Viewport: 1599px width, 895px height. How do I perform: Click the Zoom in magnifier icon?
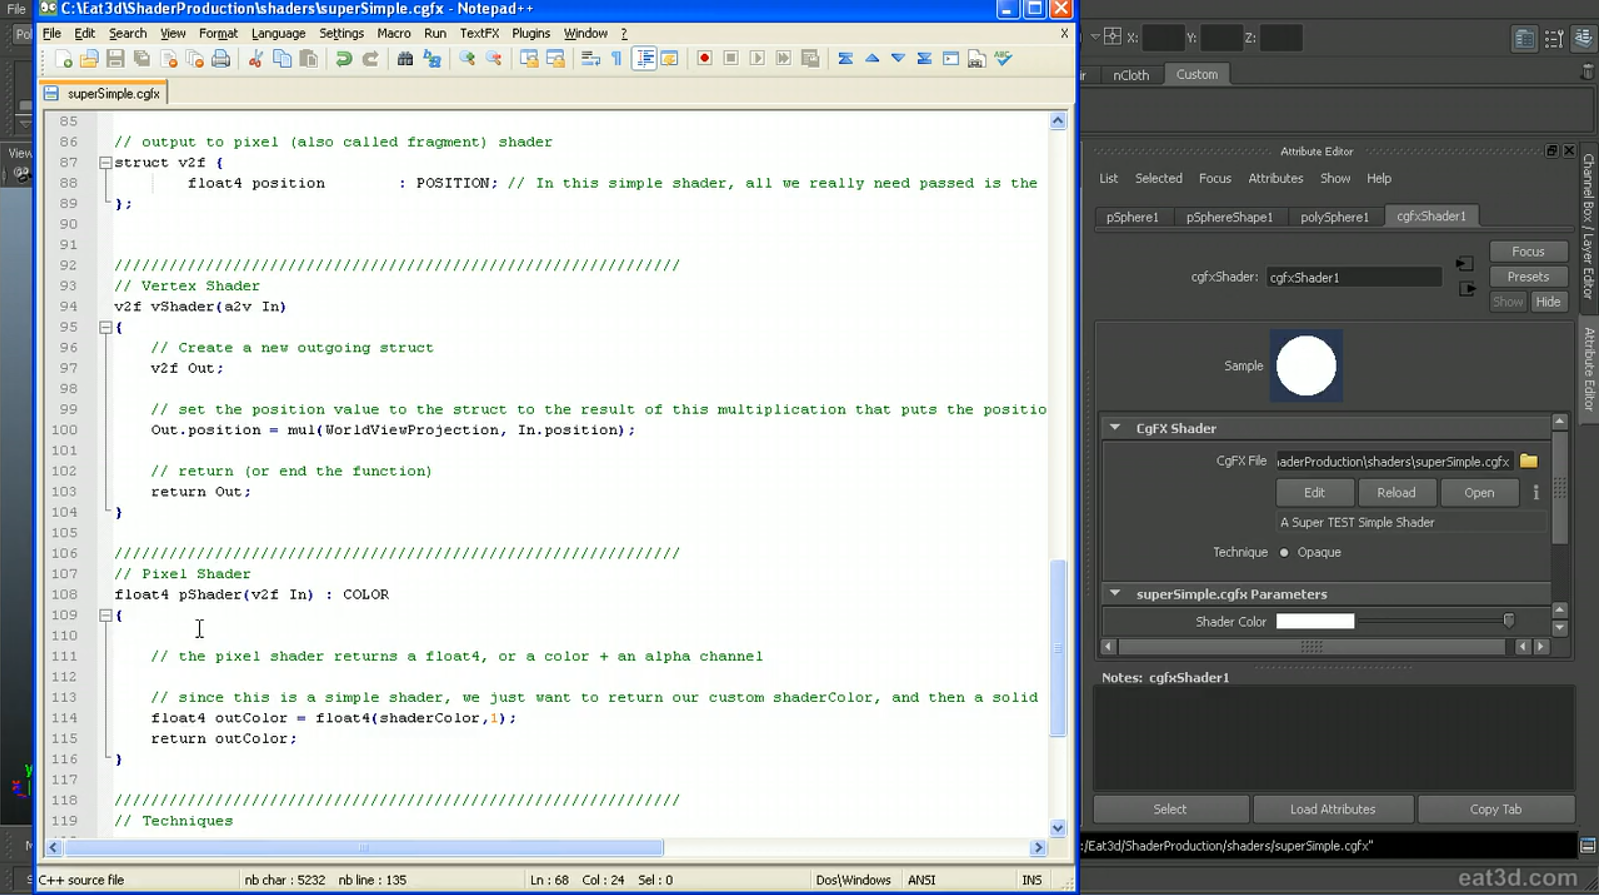pyautogui.click(x=467, y=59)
